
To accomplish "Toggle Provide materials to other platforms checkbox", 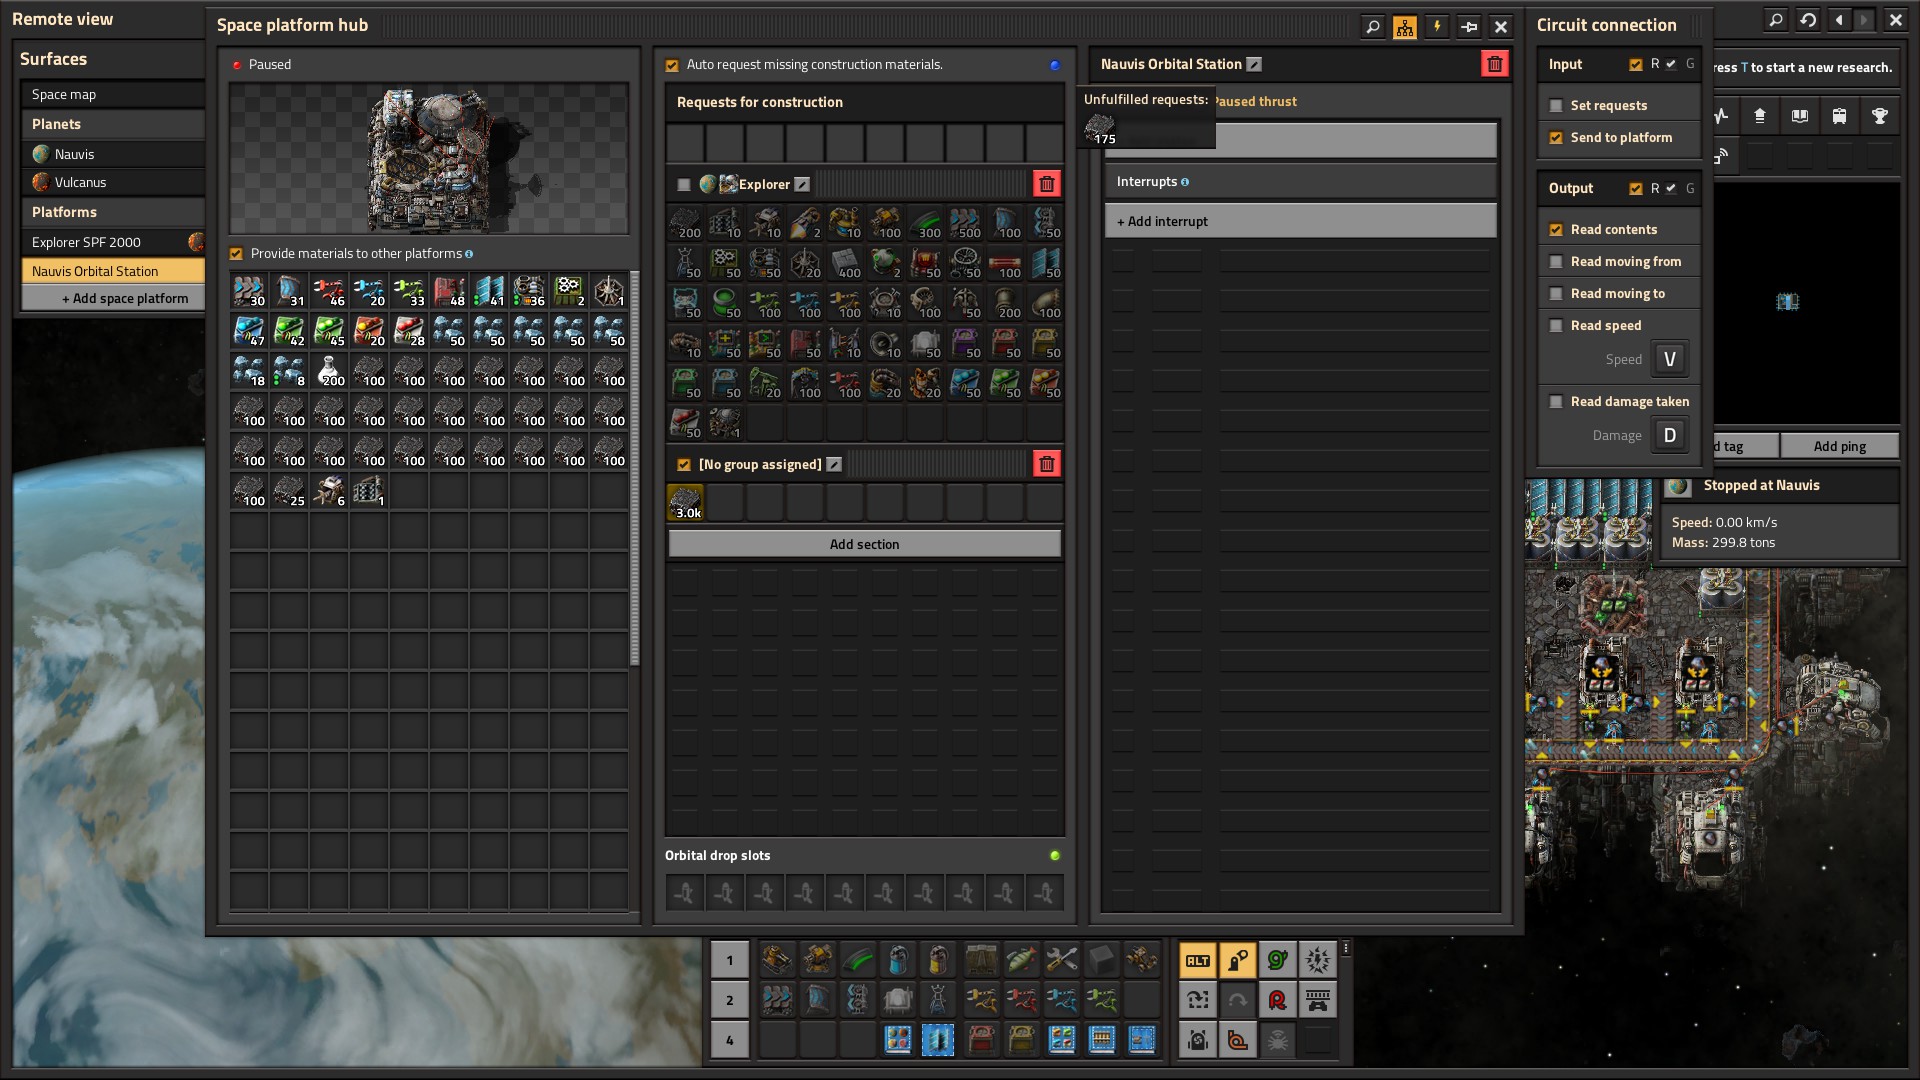I will pos(236,254).
